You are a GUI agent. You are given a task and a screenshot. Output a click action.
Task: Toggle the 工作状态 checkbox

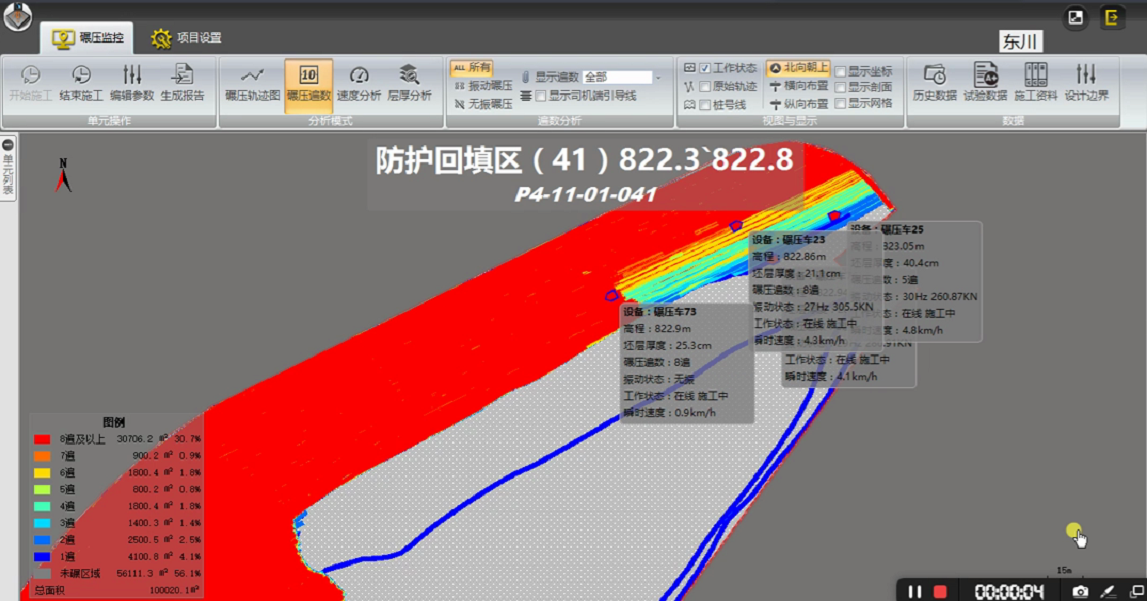pyautogui.click(x=705, y=69)
